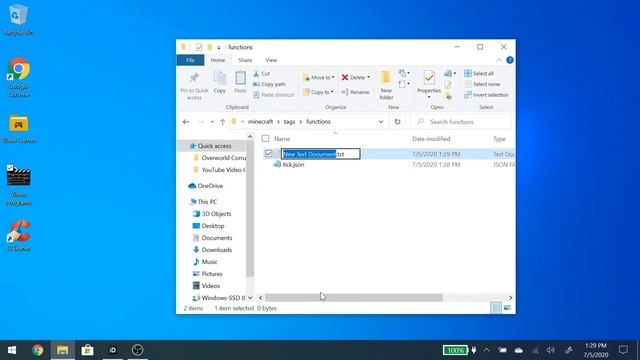Open OneDrive in navigation pane
This screenshot has width=640, height=360.
210,186
